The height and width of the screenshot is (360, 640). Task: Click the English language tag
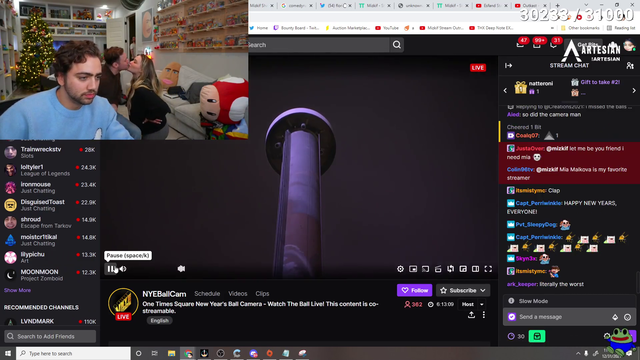159,320
